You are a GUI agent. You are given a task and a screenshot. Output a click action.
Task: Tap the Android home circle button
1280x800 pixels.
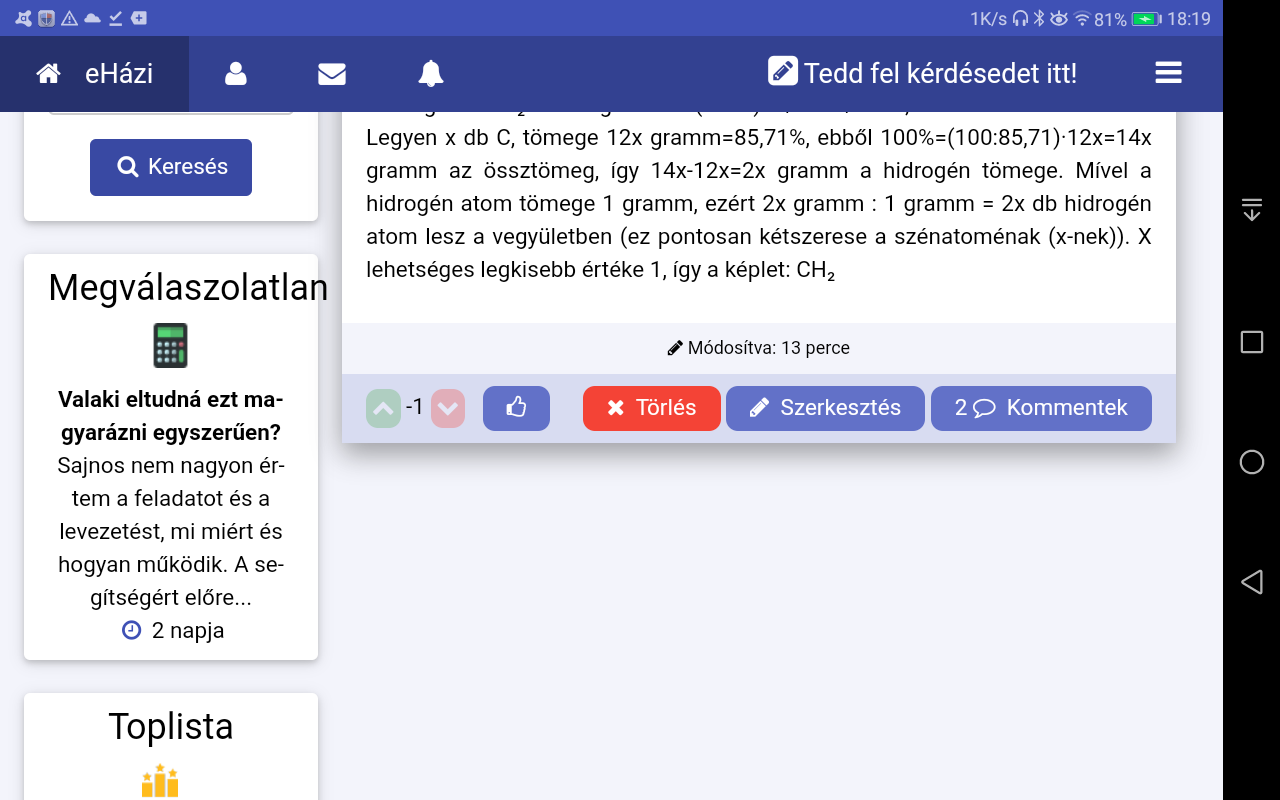pyautogui.click(x=1251, y=462)
